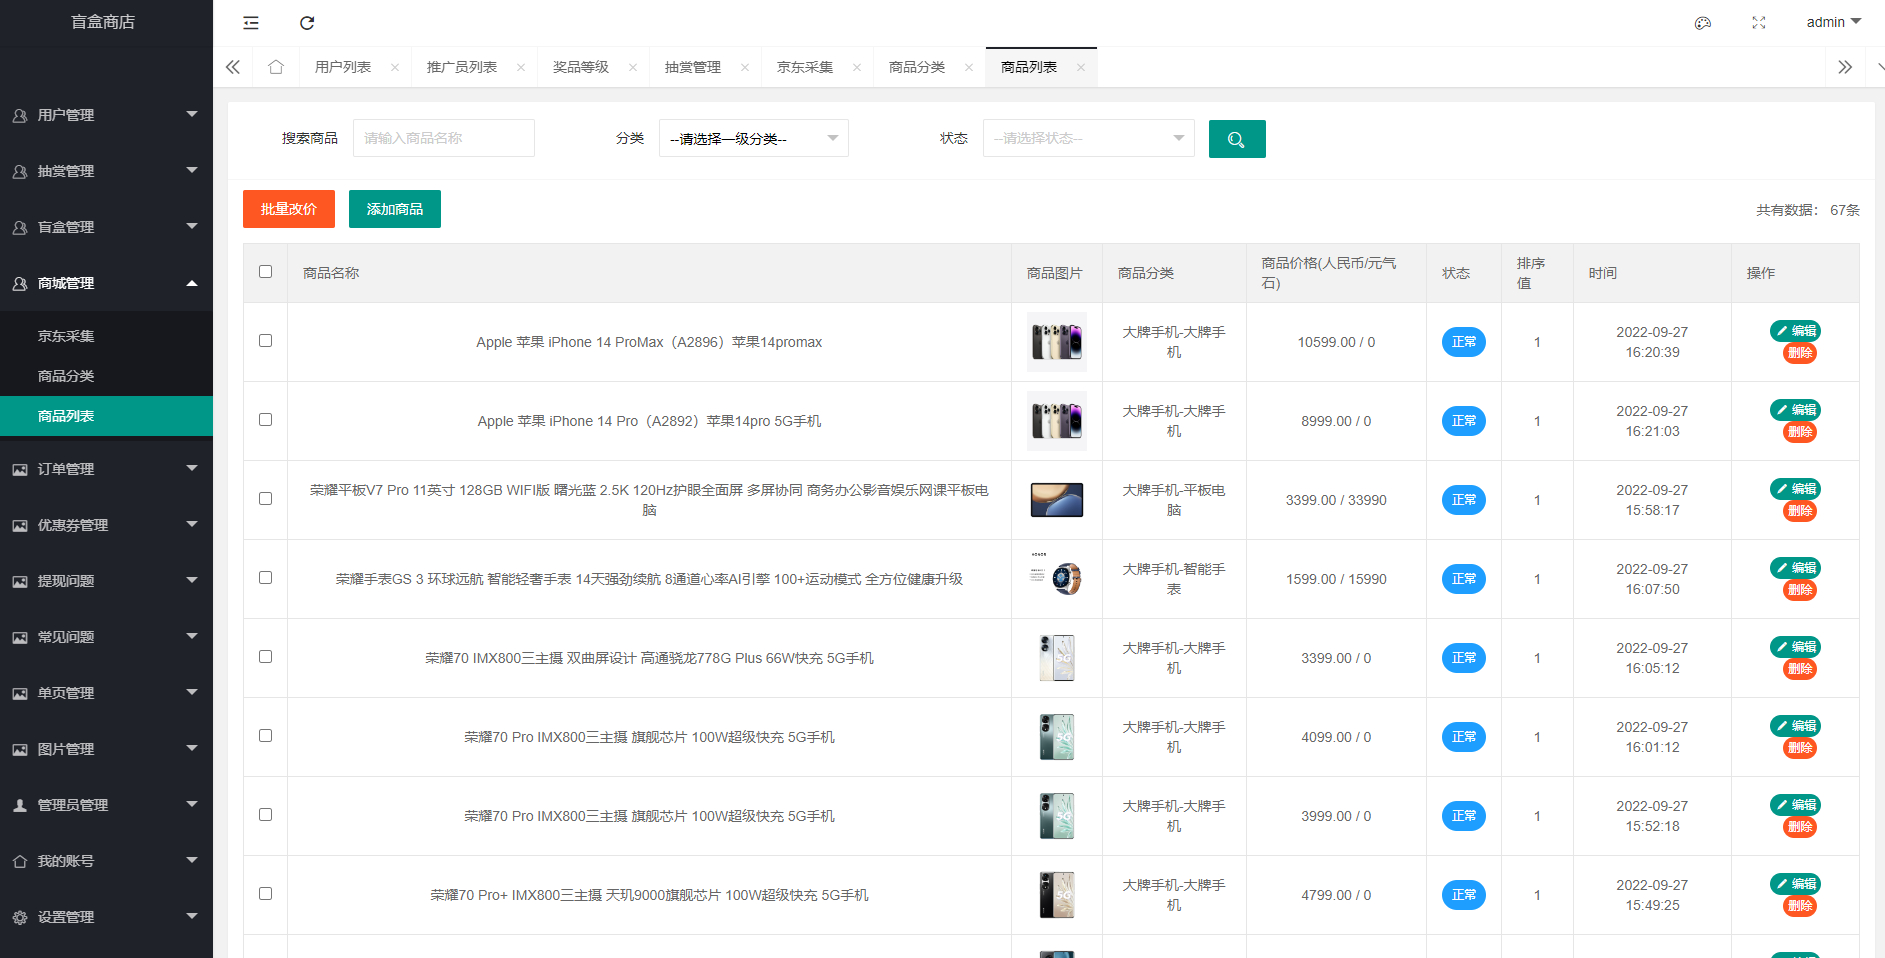Collapse the sidebar using the top-left icon
Viewport: 1885px width, 958px height.
250,22
